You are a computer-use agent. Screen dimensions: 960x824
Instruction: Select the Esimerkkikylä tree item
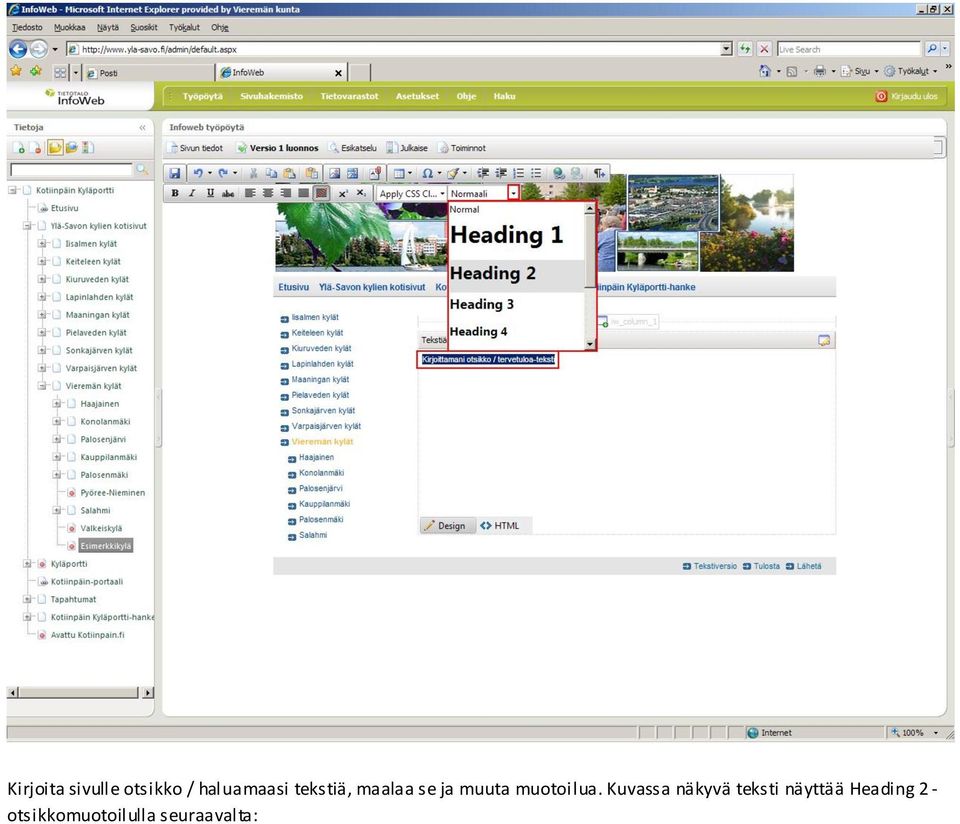tap(105, 545)
